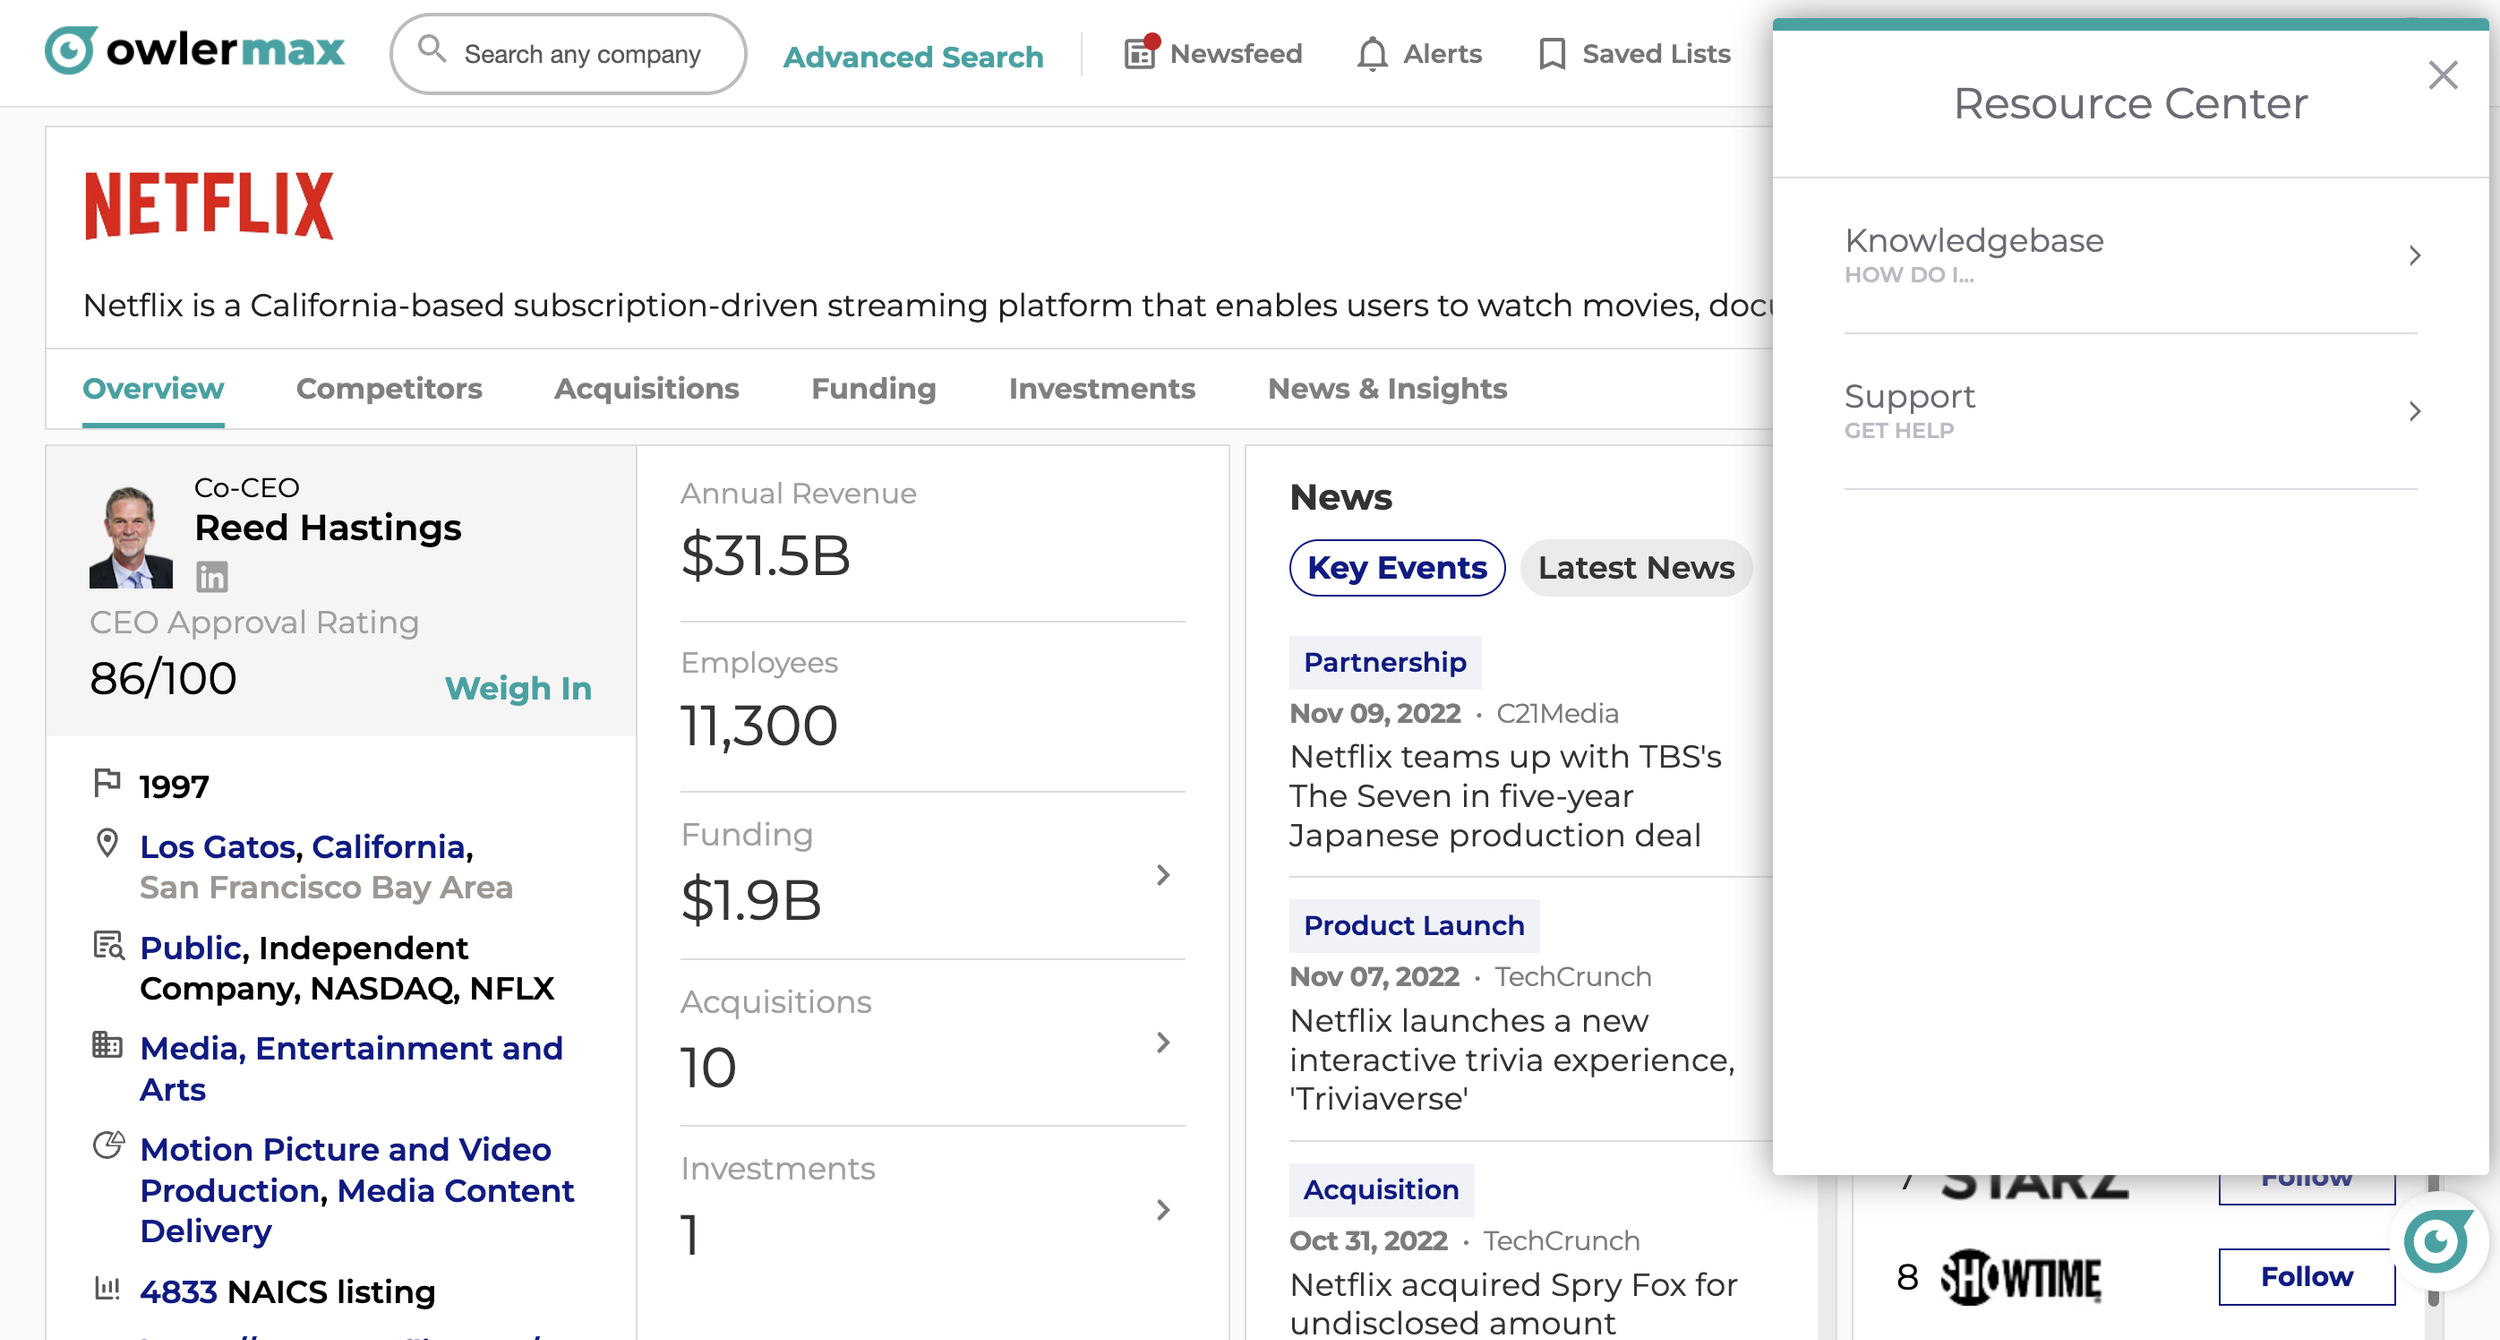
Task: Switch to the News & Insights tab
Action: [x=1387, y=389]
